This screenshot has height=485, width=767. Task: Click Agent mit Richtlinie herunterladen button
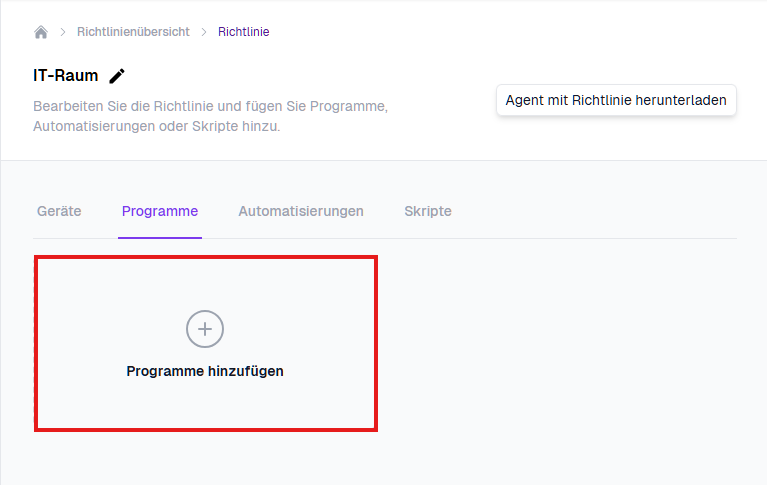(x=616, y=100)
